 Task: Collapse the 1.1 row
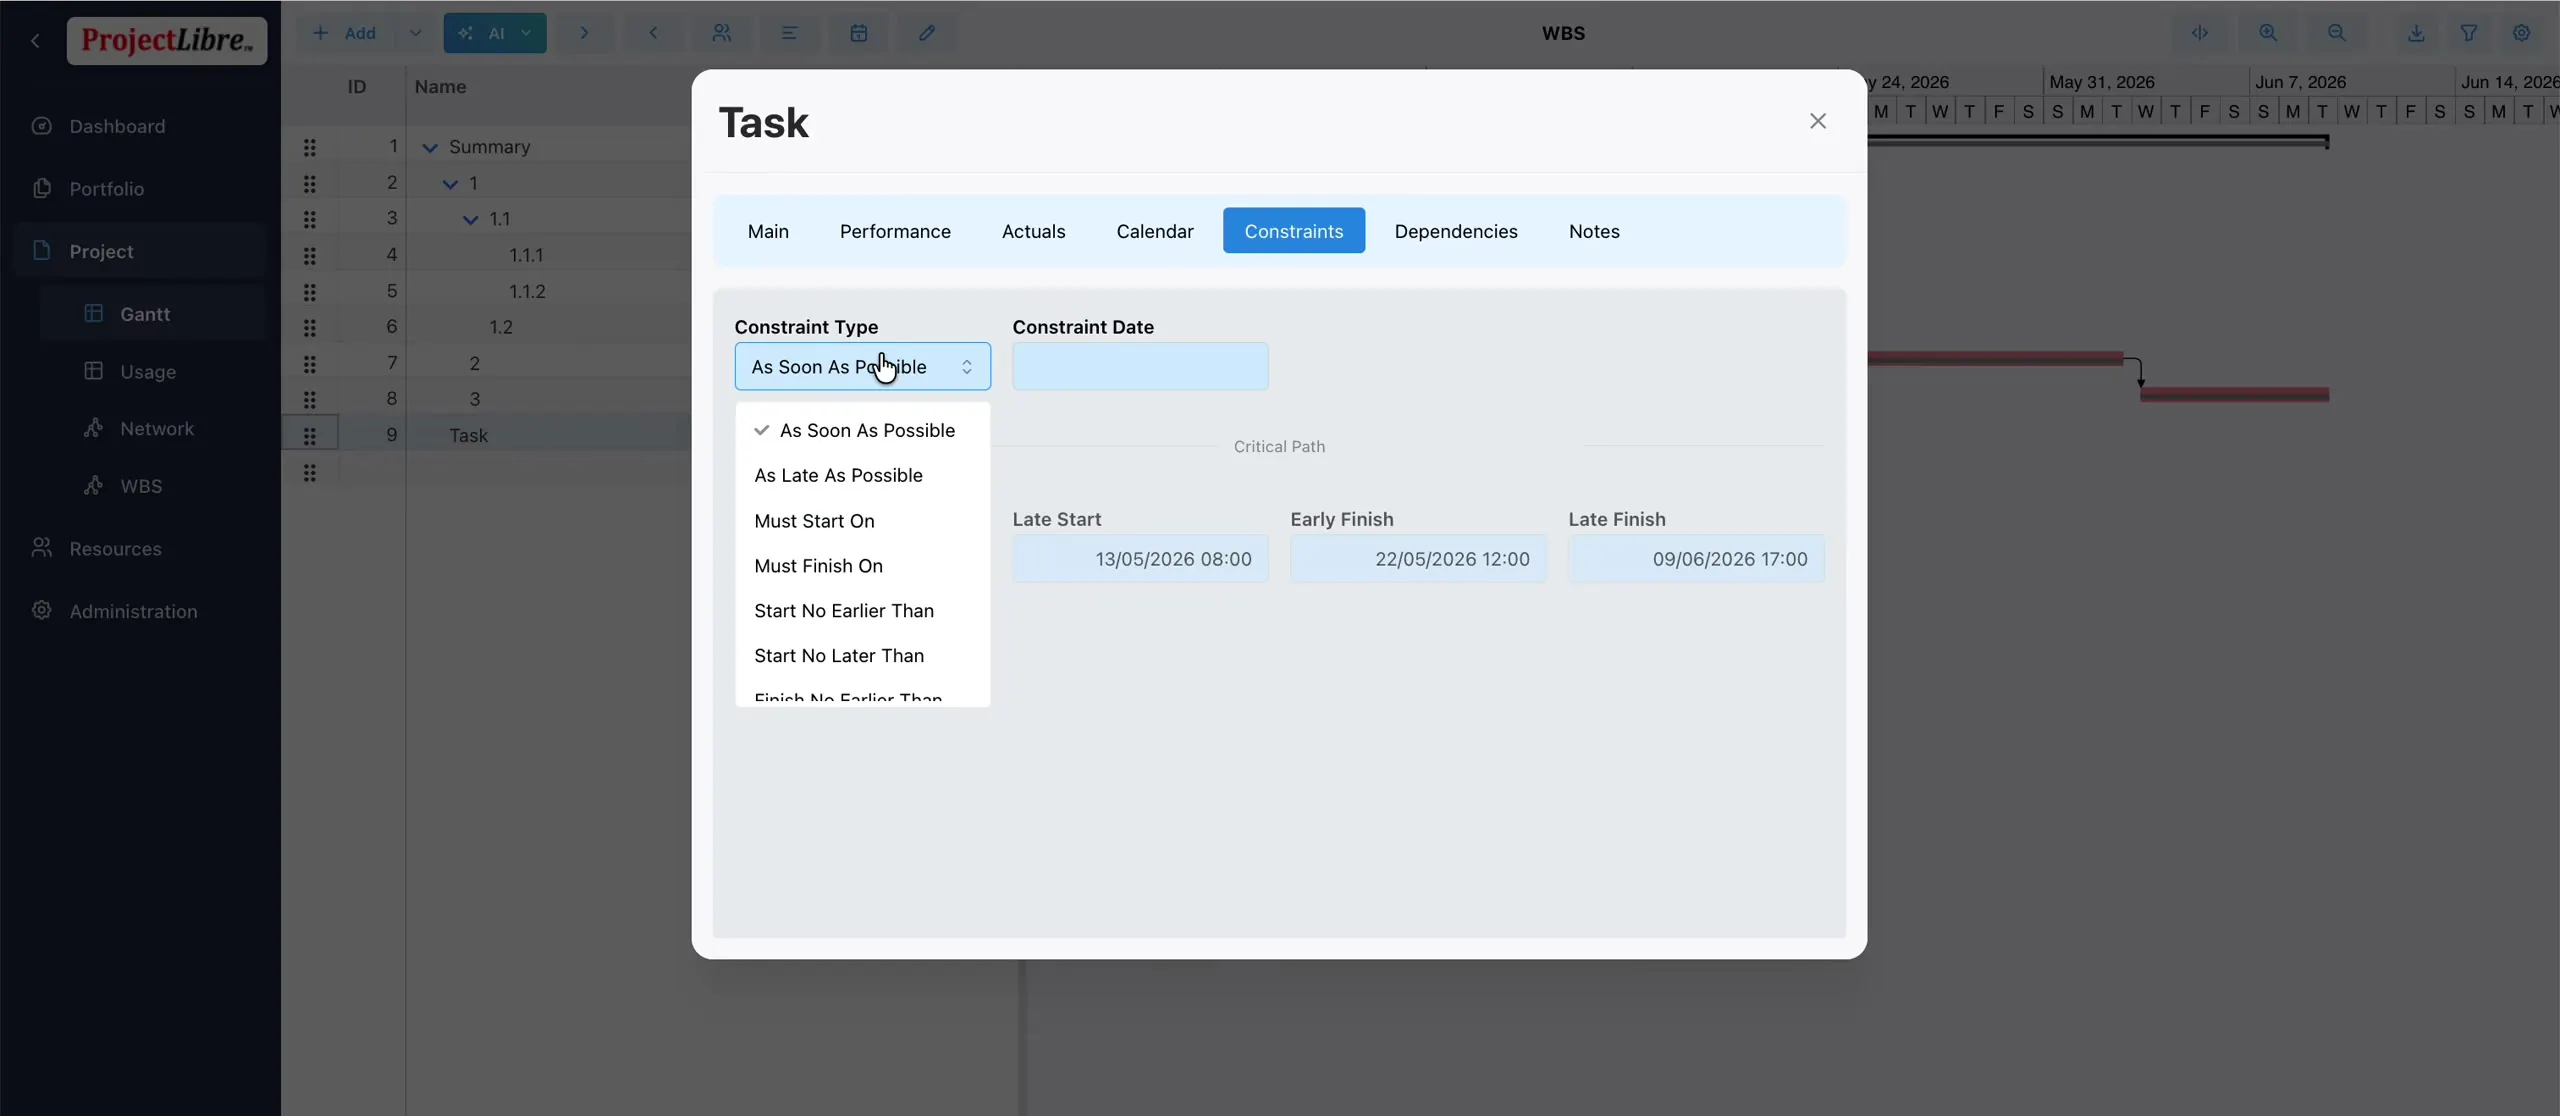[x=470, y=219]
